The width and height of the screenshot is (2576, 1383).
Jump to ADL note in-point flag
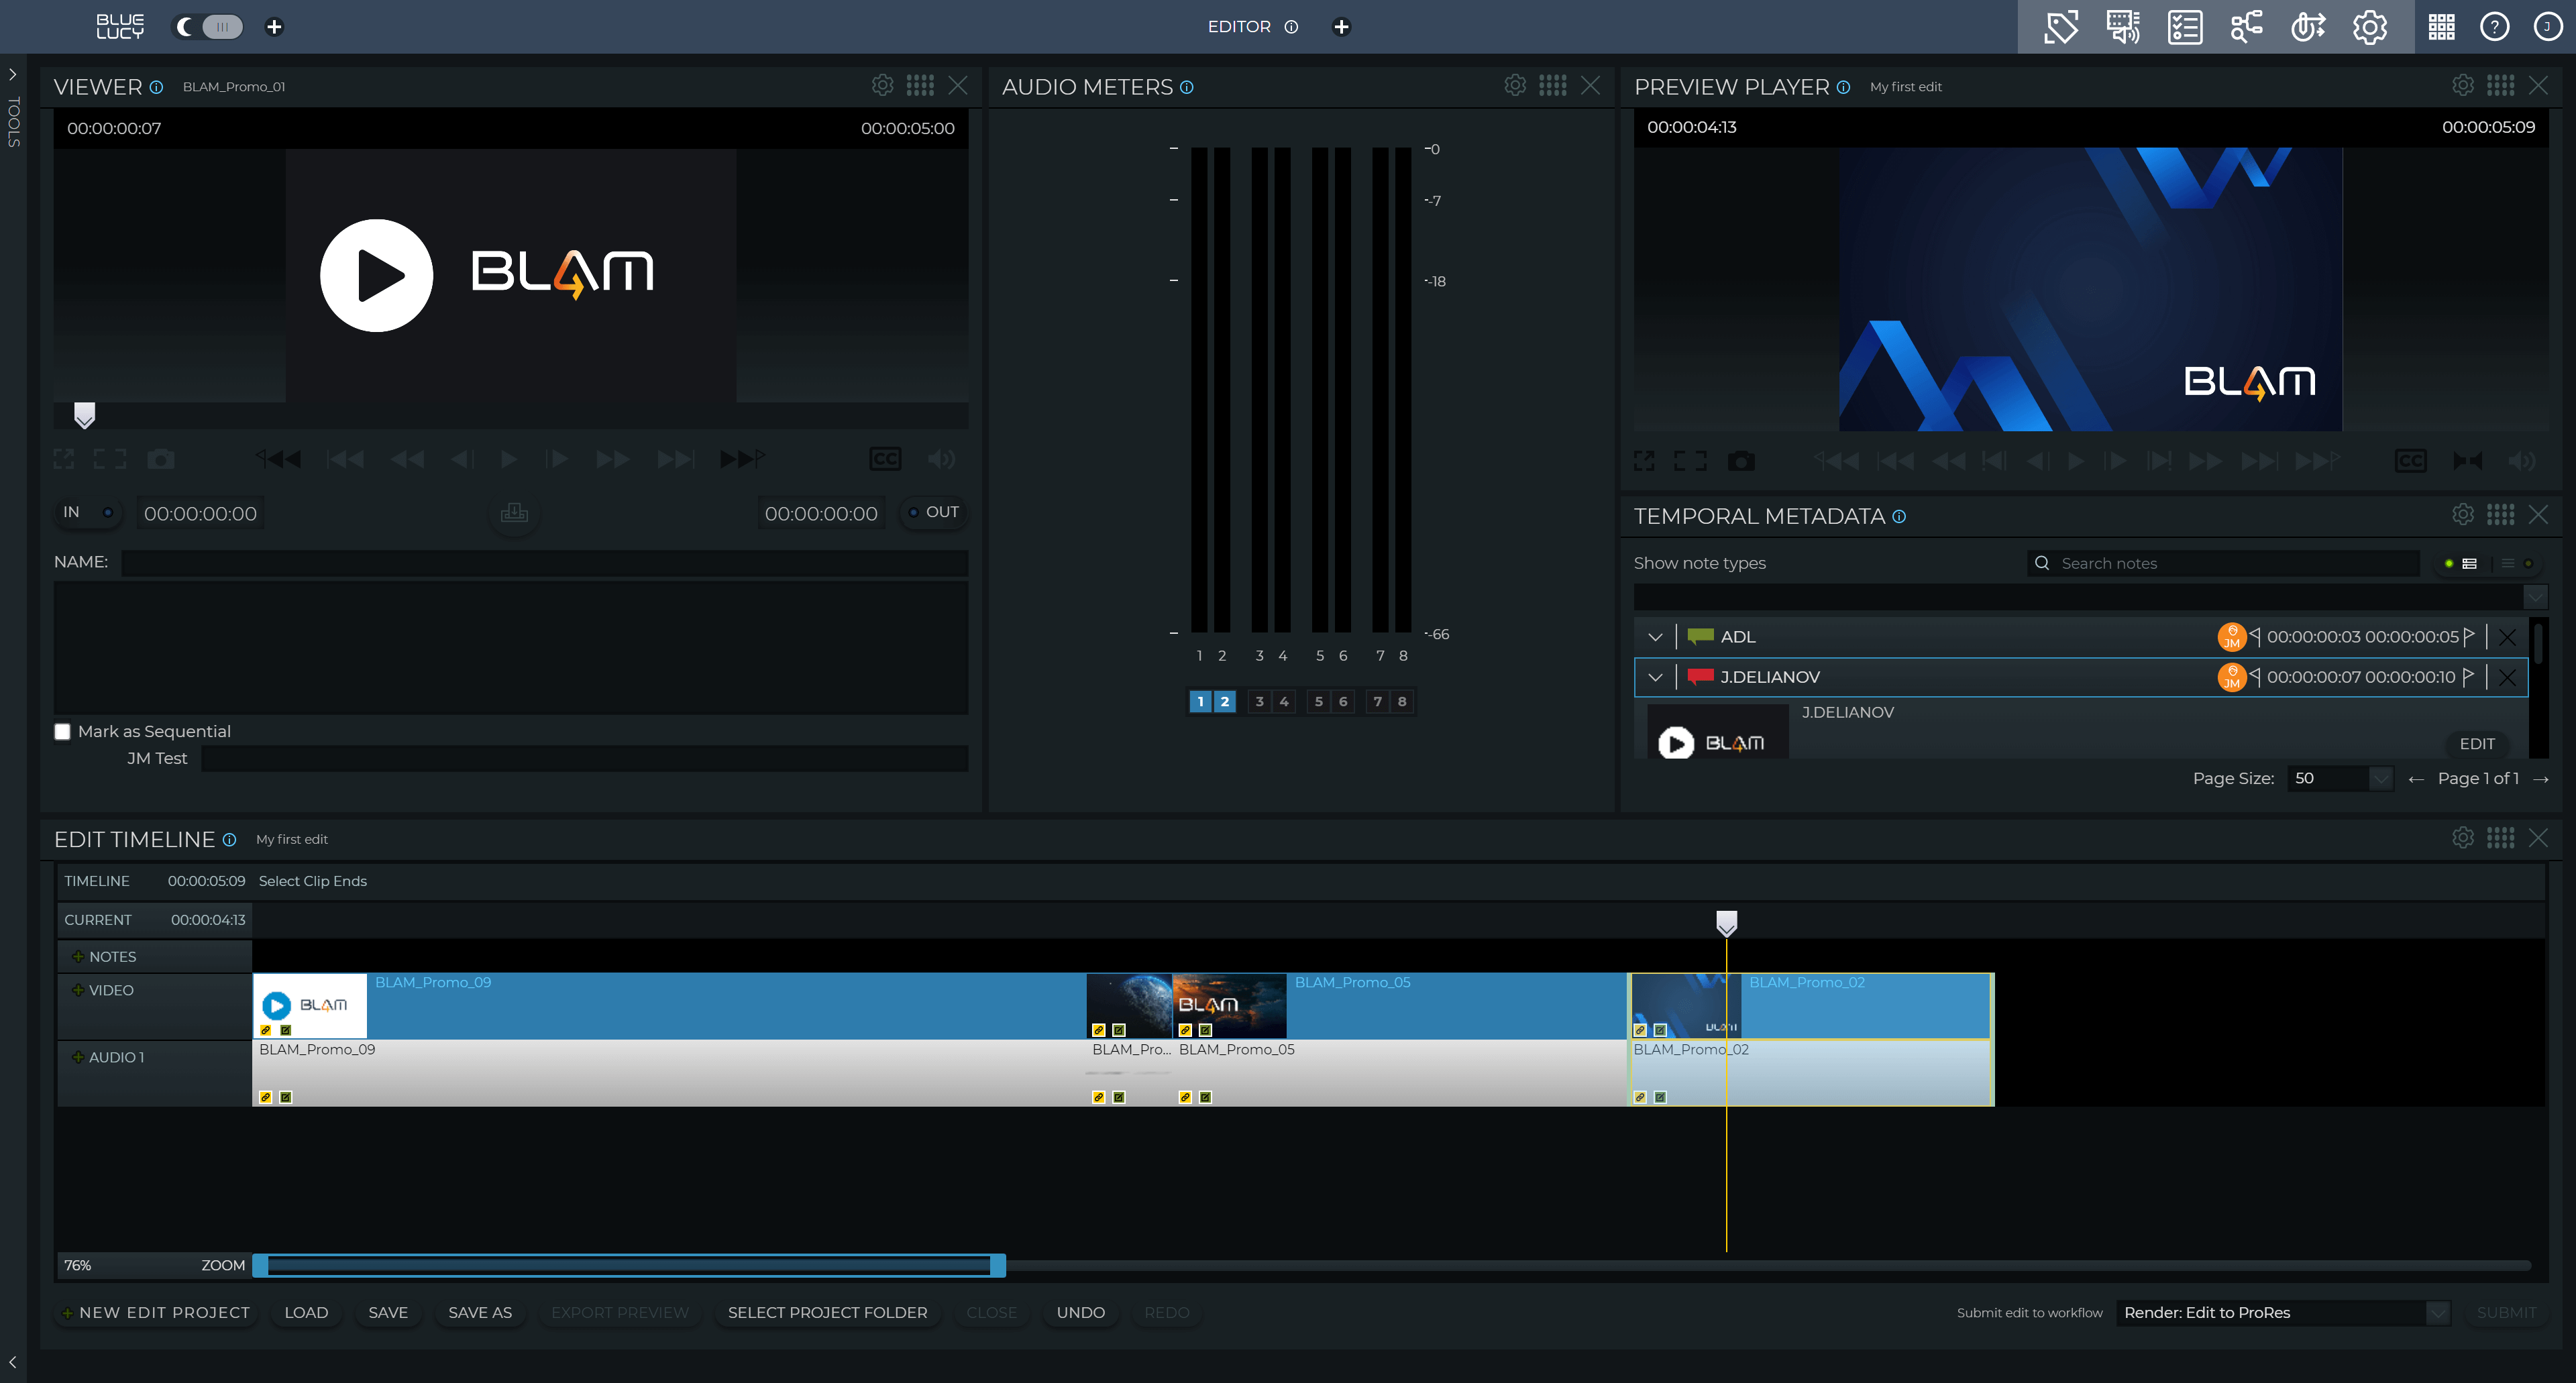pyautogui.click(x=2255, y=636)
